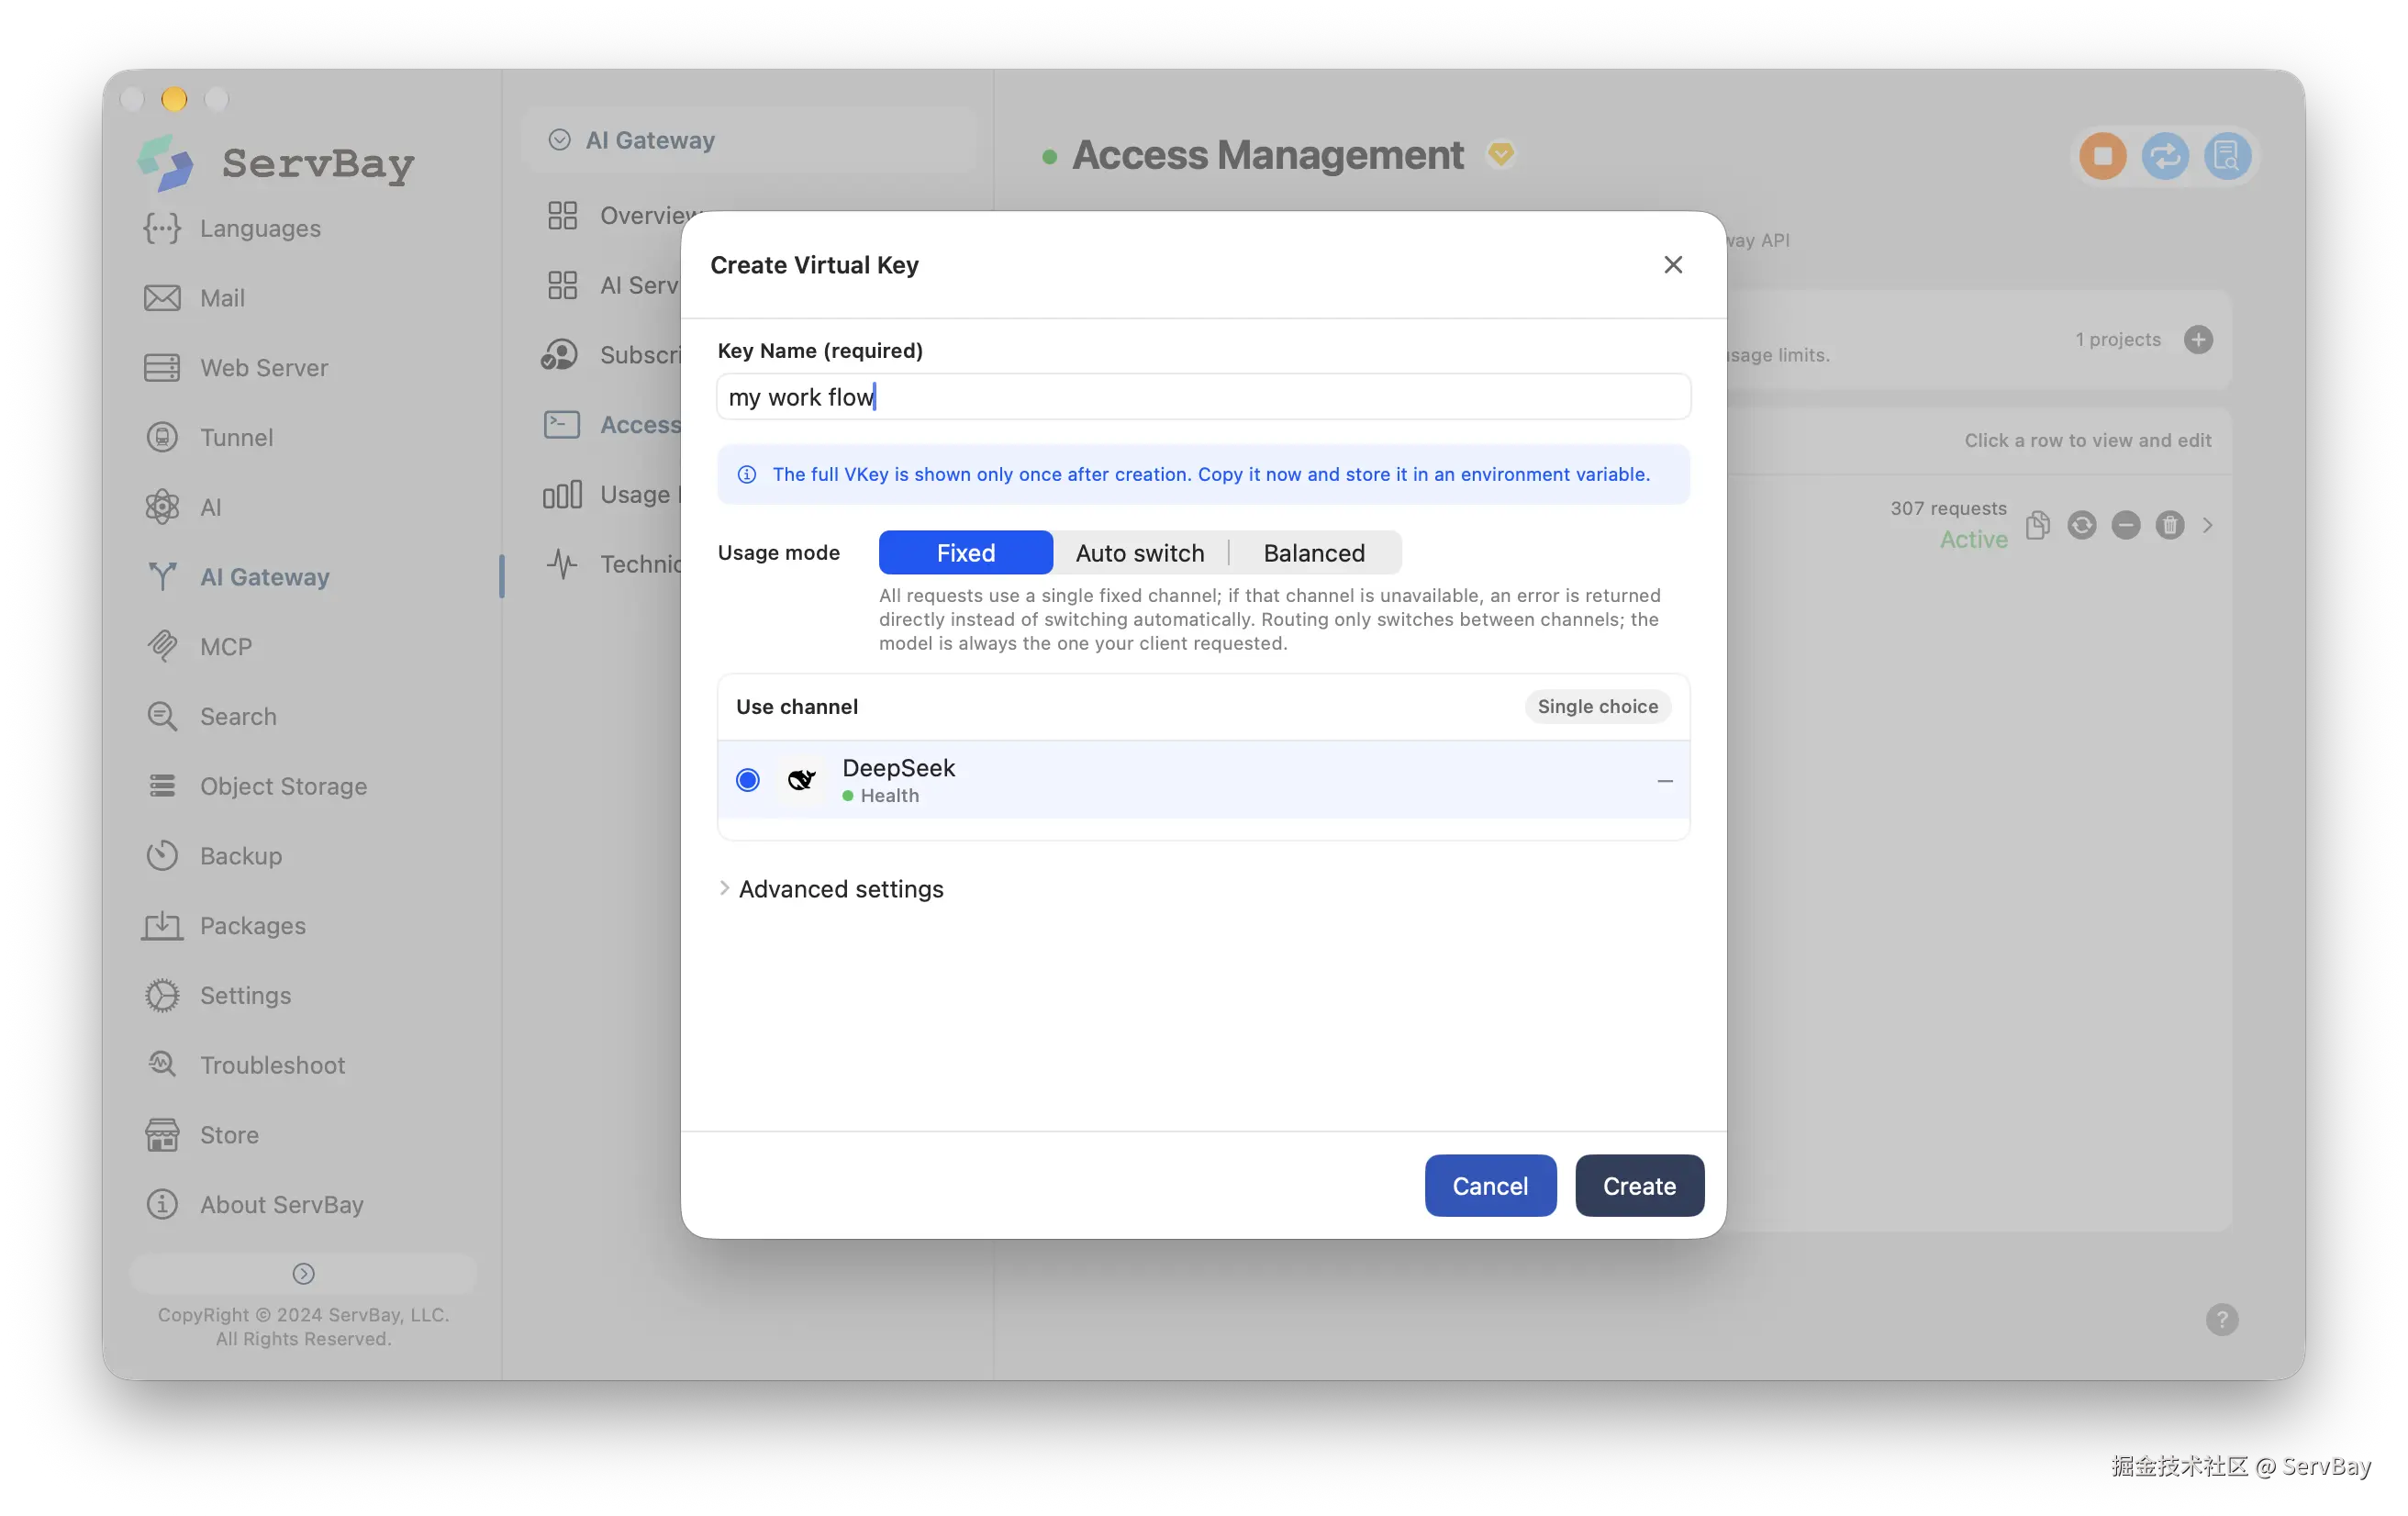The height and width of the screenshot is (1516, 2408).
Task: Open About ServBay
Action: pyautogui.click(x=254, y=1205)
